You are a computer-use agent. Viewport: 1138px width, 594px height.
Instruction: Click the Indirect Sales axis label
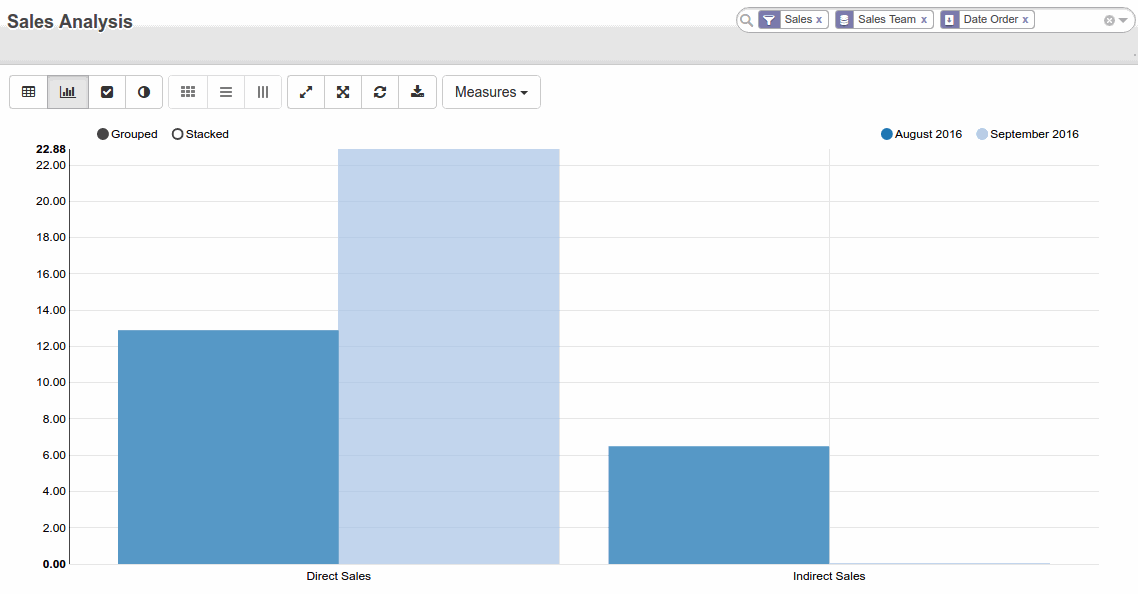[x=829, y=577]
